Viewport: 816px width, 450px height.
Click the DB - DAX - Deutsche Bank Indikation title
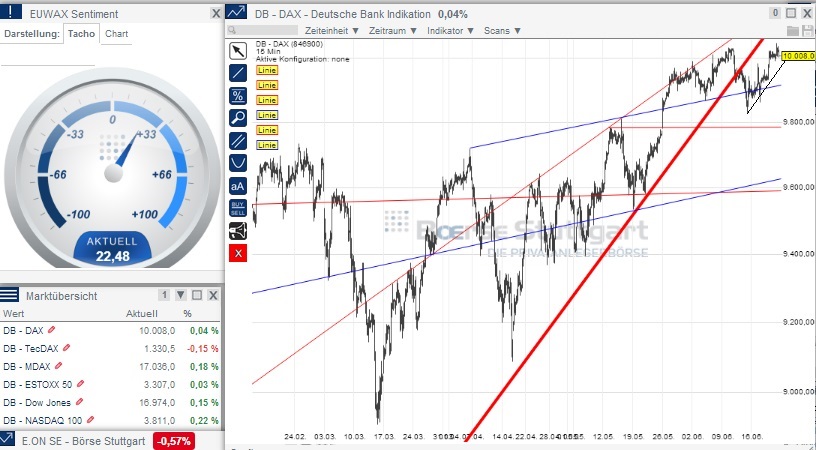point(343,14)
